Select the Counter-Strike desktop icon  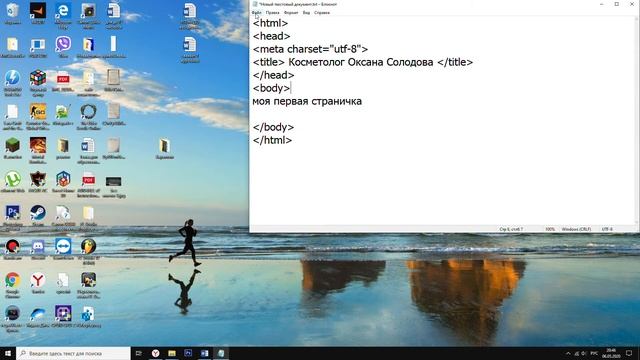click(38, 117)
